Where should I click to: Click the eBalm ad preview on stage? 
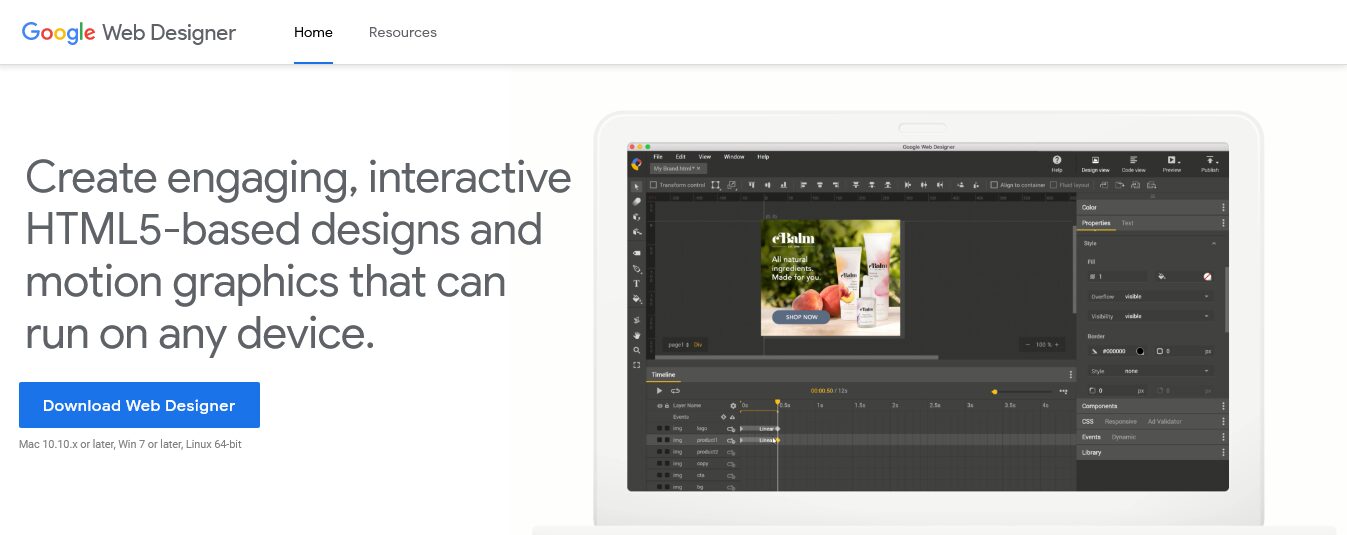click(x=831, y=278)
